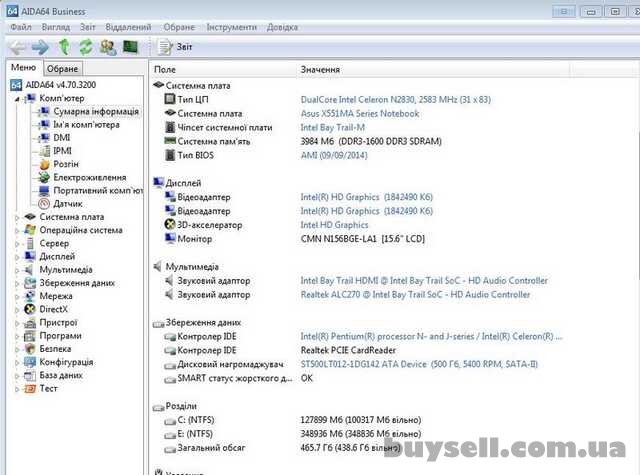The height and width of the screenshot is (475, 640).
Task: Open the AMI (09/09/2014) BIOS link
Action: [x=334, y=155]
